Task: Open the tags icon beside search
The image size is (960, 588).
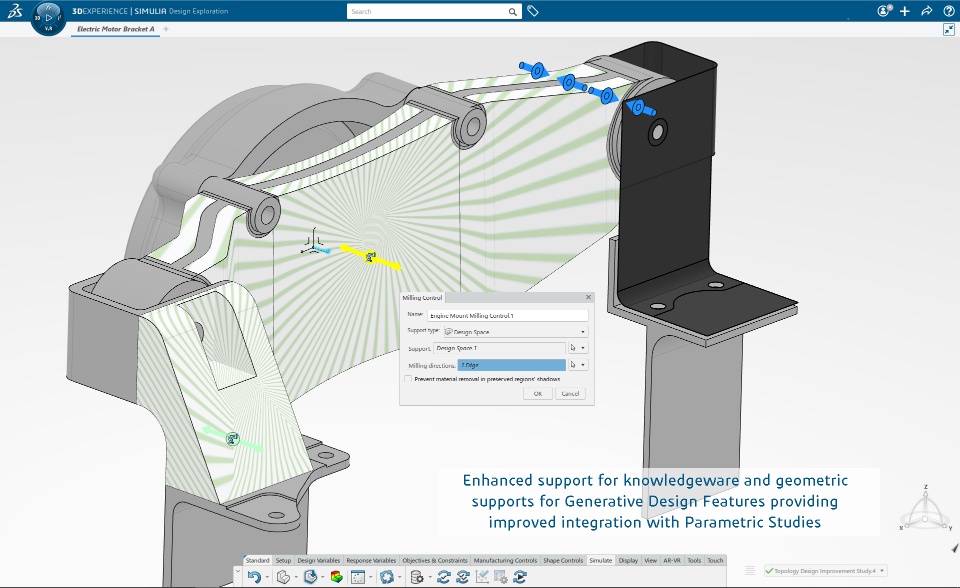Action: (x=533, y=11)
